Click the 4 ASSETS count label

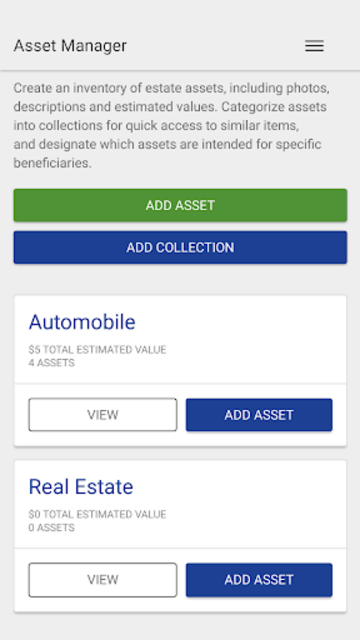[x=51, y=363]
